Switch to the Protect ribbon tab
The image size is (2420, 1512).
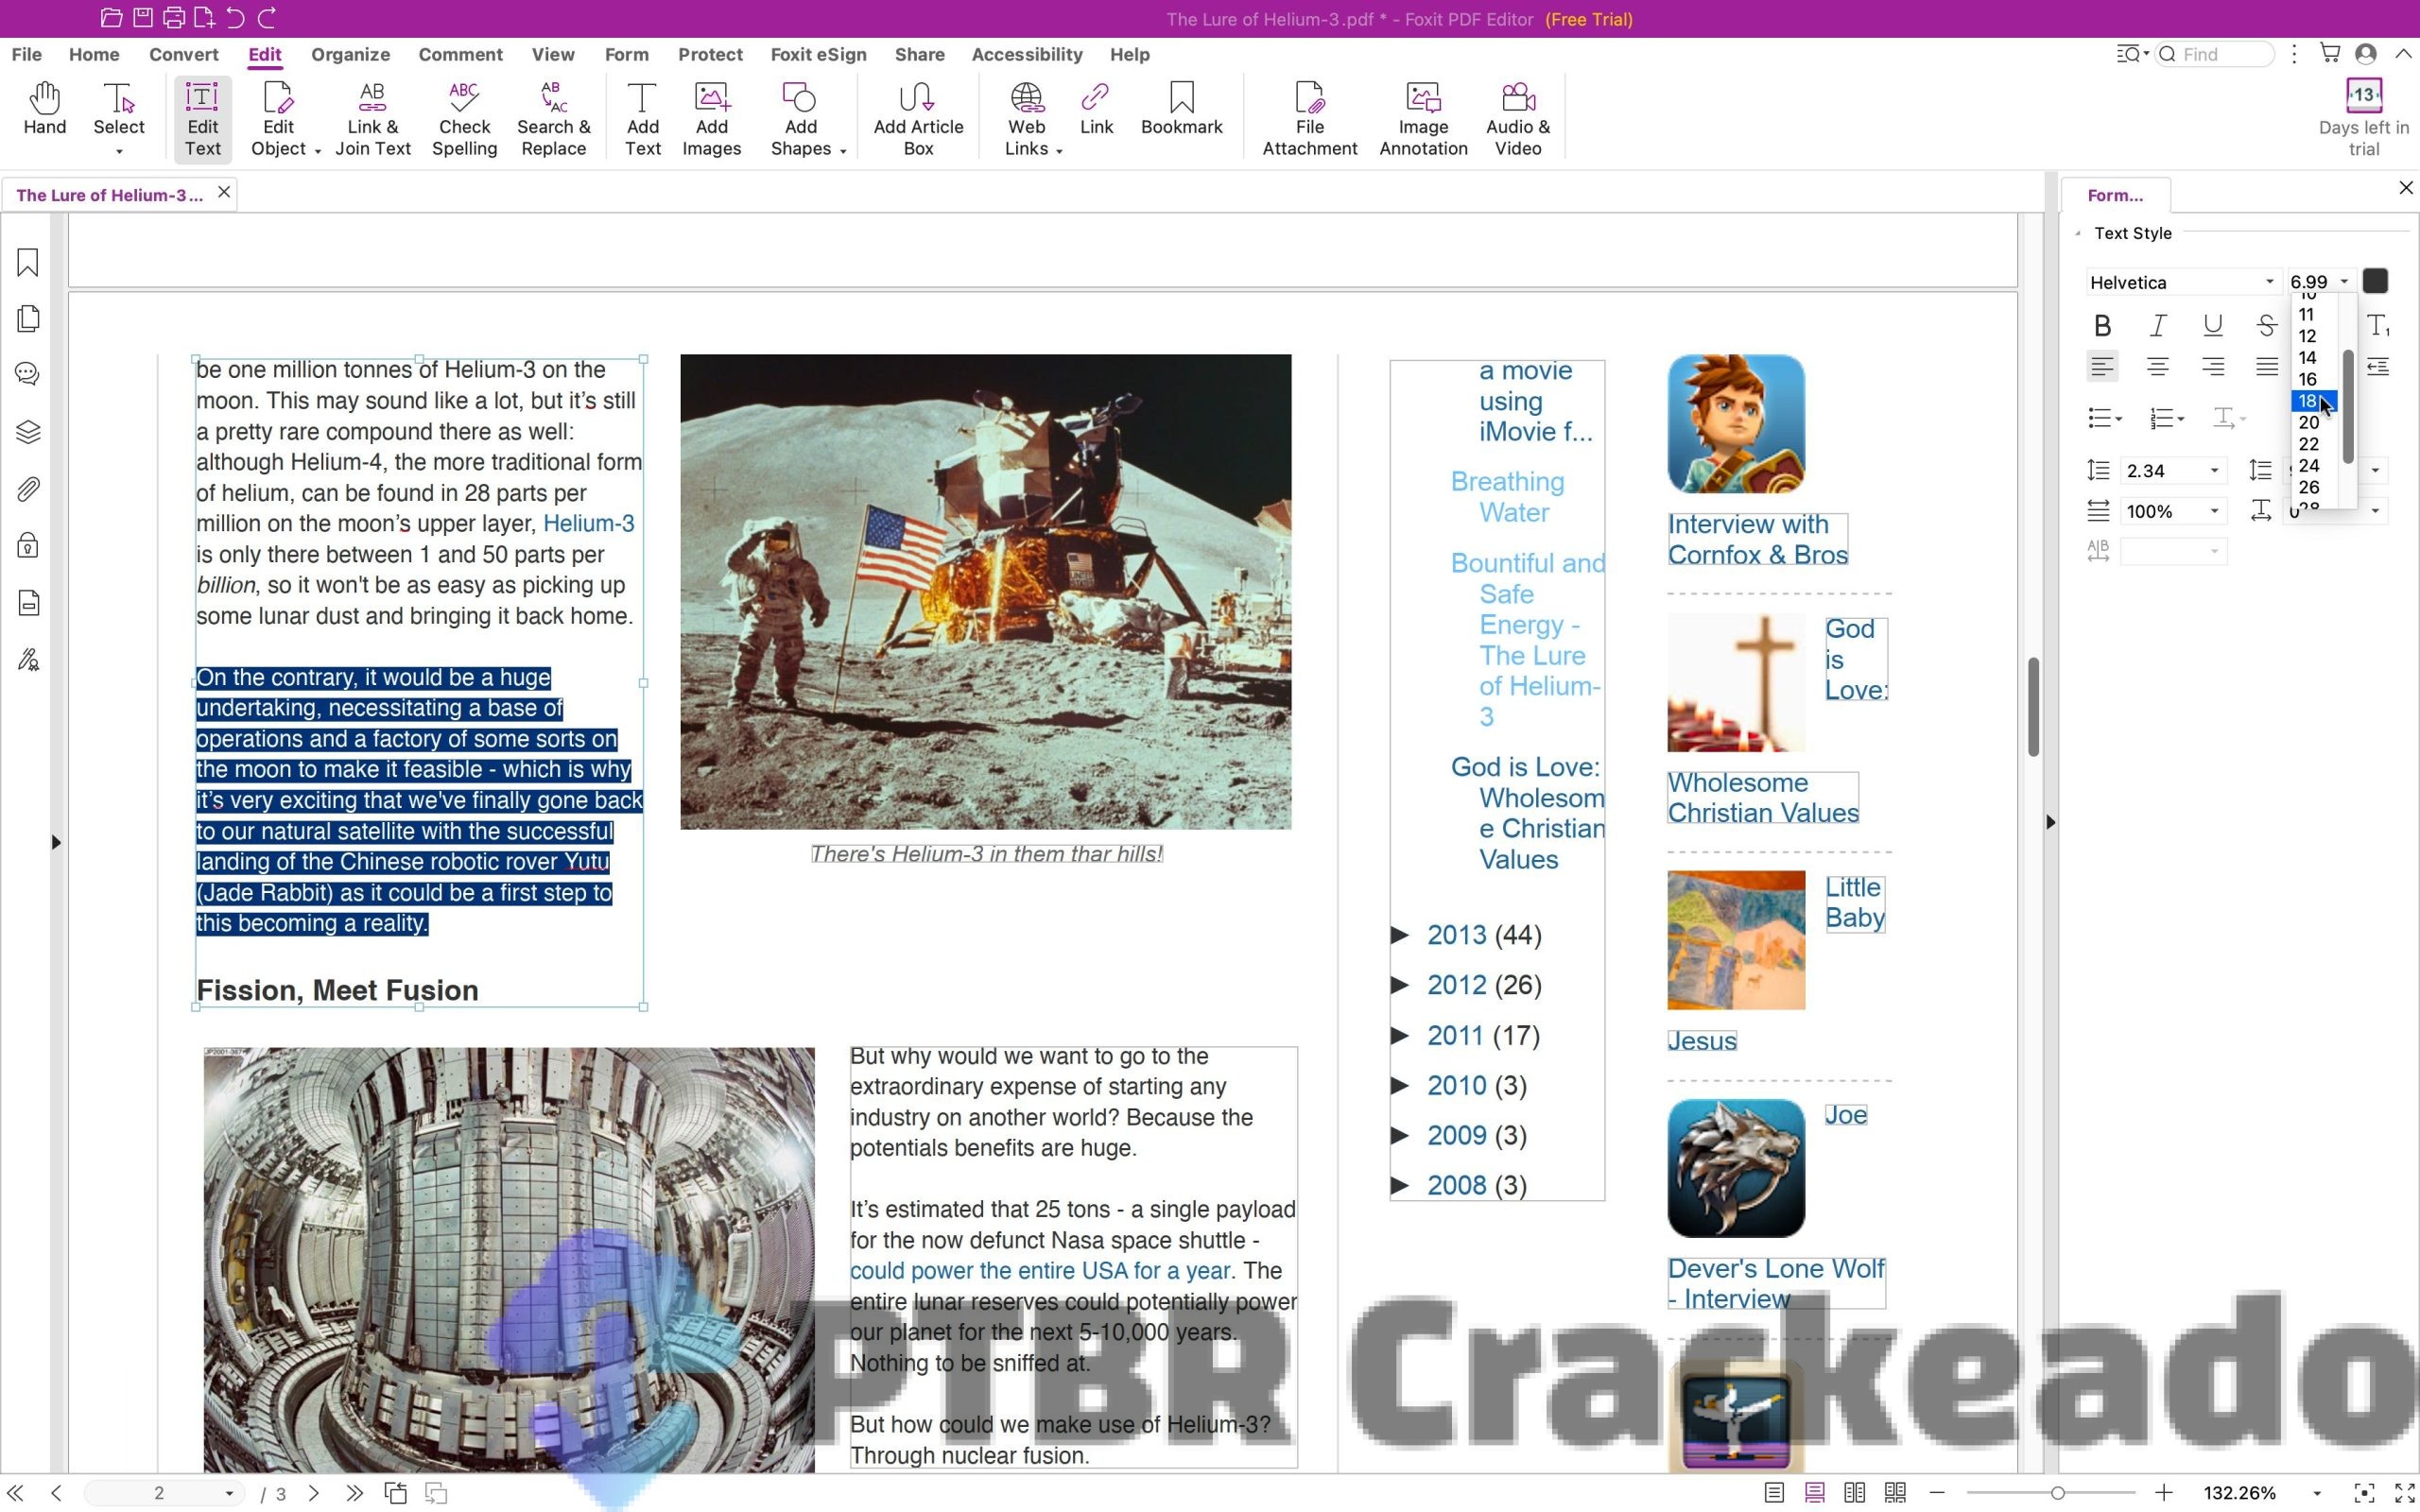tap(710, 54)
